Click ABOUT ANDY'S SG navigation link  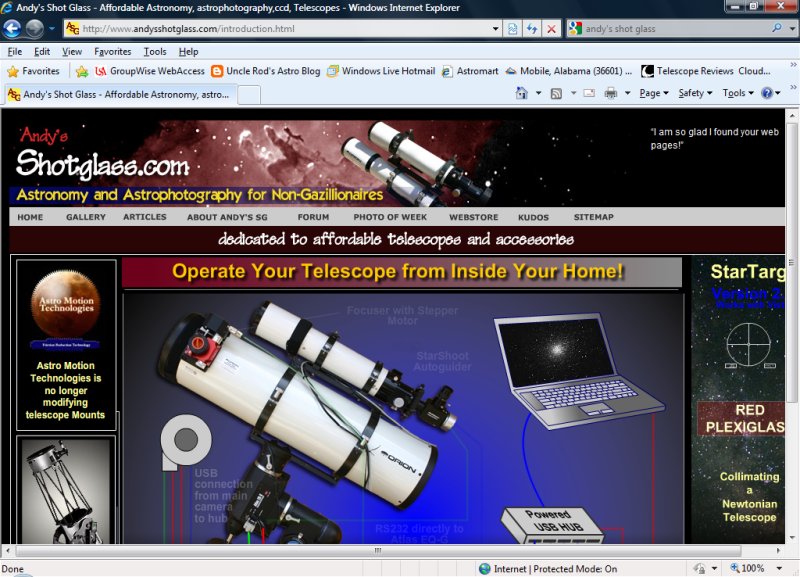point(227,217)
